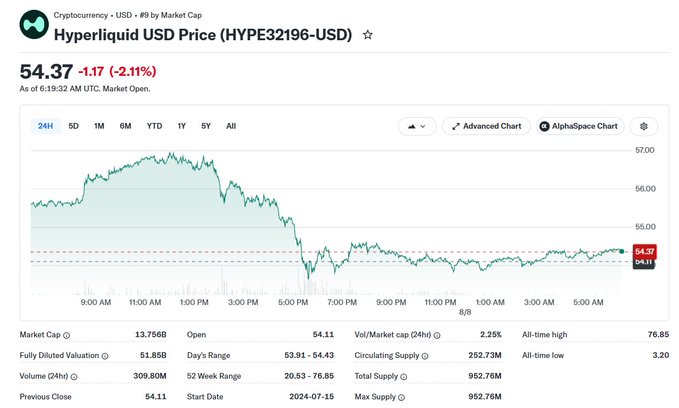The image size is (679, 408).
Task: Open the chart type dropdown
Action: (x=417, y=126)
